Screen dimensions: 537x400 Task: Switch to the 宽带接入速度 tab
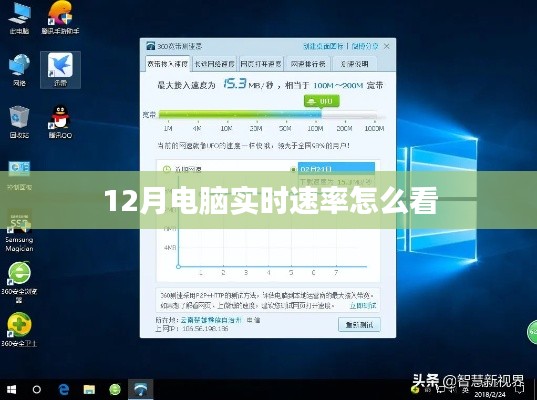167,64
